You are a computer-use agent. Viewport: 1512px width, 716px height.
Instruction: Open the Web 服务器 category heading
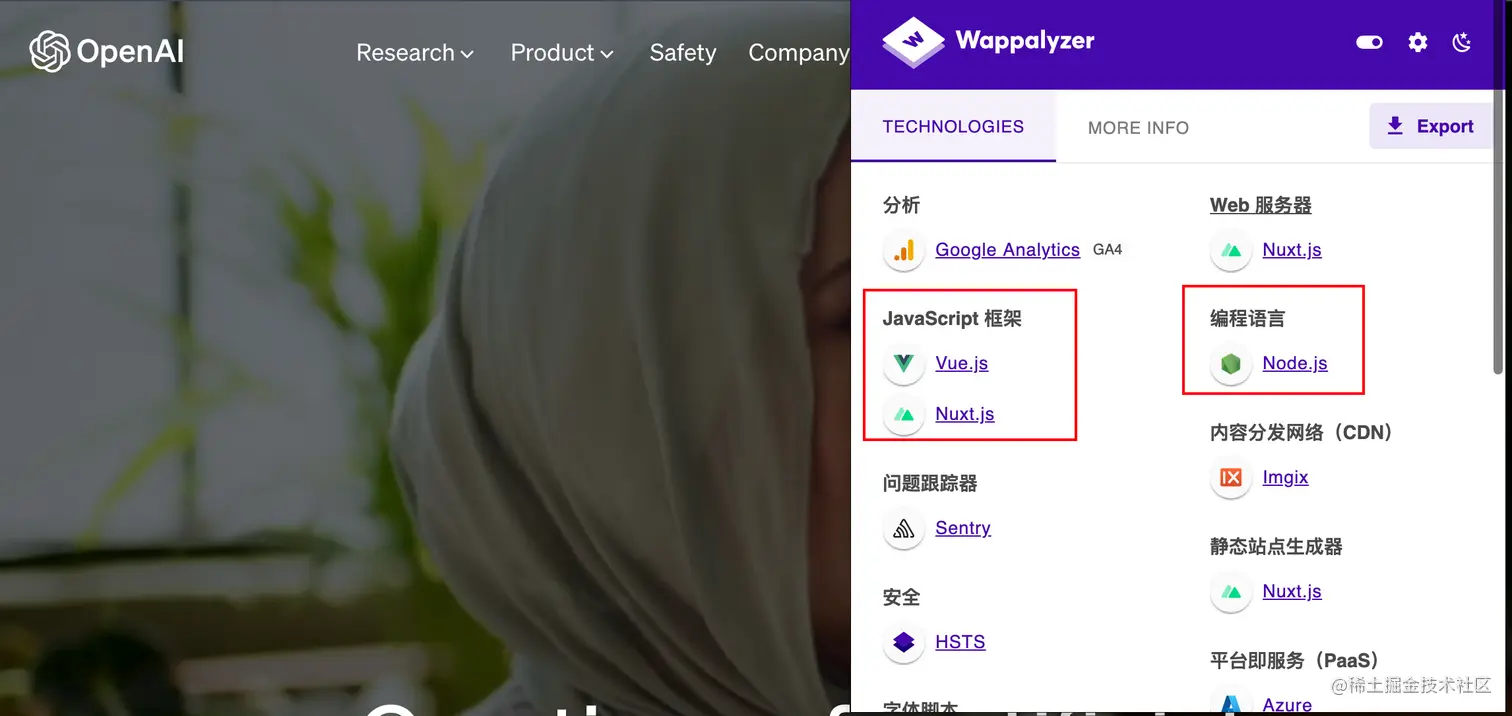[x=1260, y=205]
